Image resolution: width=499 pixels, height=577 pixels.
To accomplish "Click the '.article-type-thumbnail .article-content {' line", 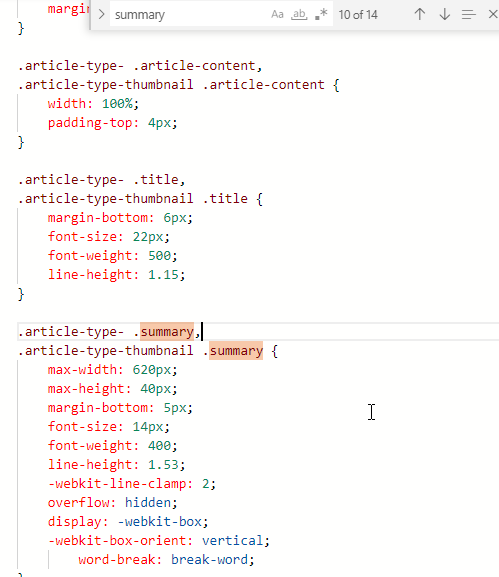I will pyautogui.click(x=178, y=85).
